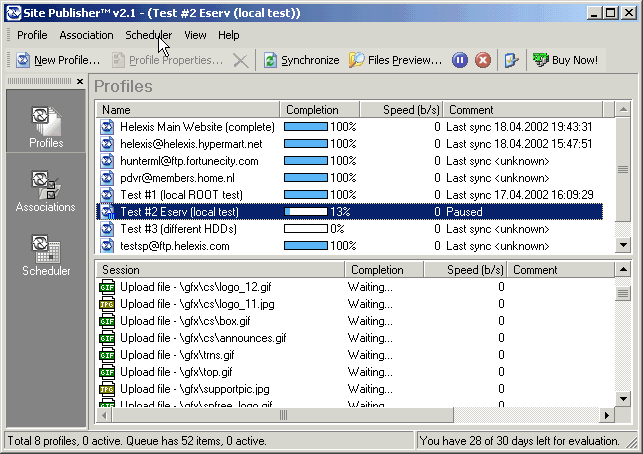Screen dimensions: 643x454
Task: Click JPG icon of logo_11.jpg upload
Action: 107,304
